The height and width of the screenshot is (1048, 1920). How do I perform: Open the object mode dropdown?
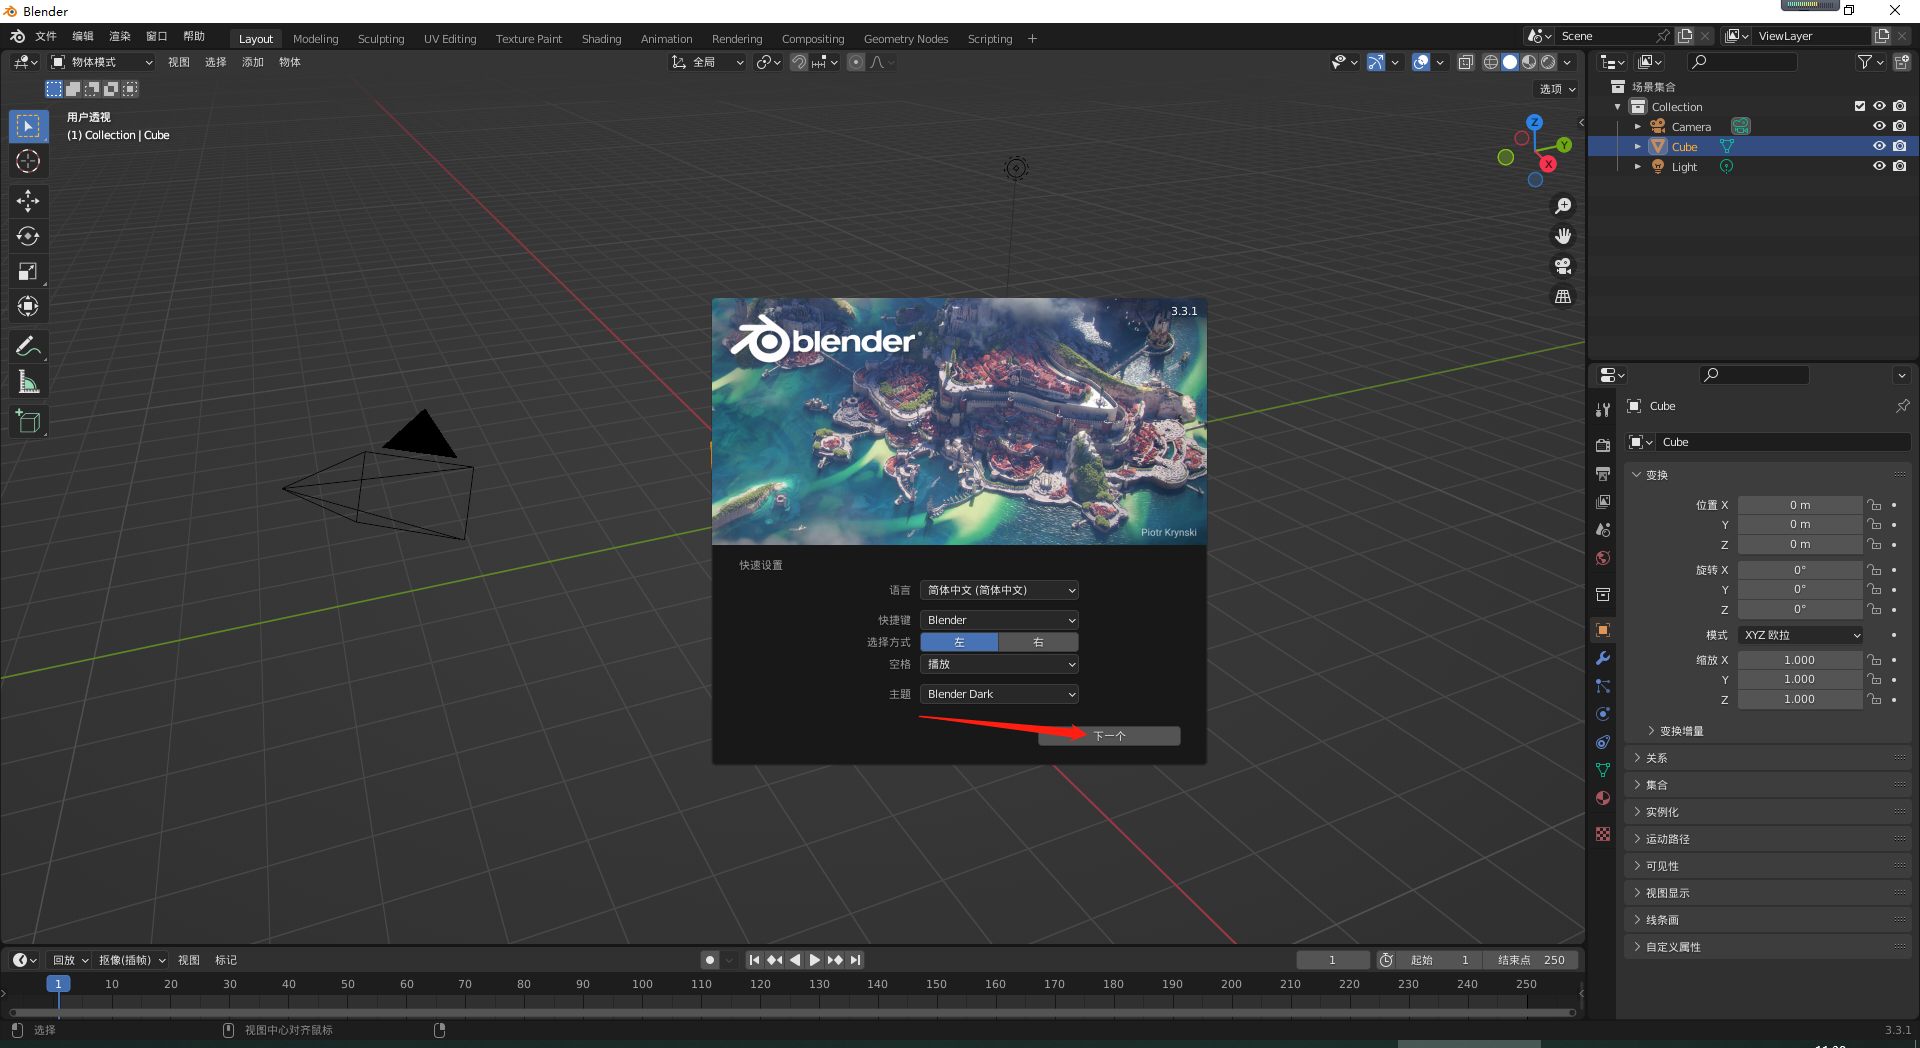point(102,62)
